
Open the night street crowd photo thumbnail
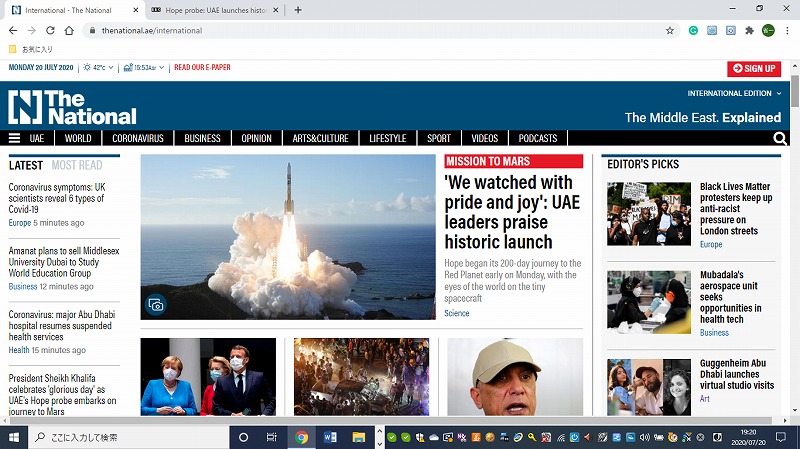pyautogui.click(x=361, y=377)
